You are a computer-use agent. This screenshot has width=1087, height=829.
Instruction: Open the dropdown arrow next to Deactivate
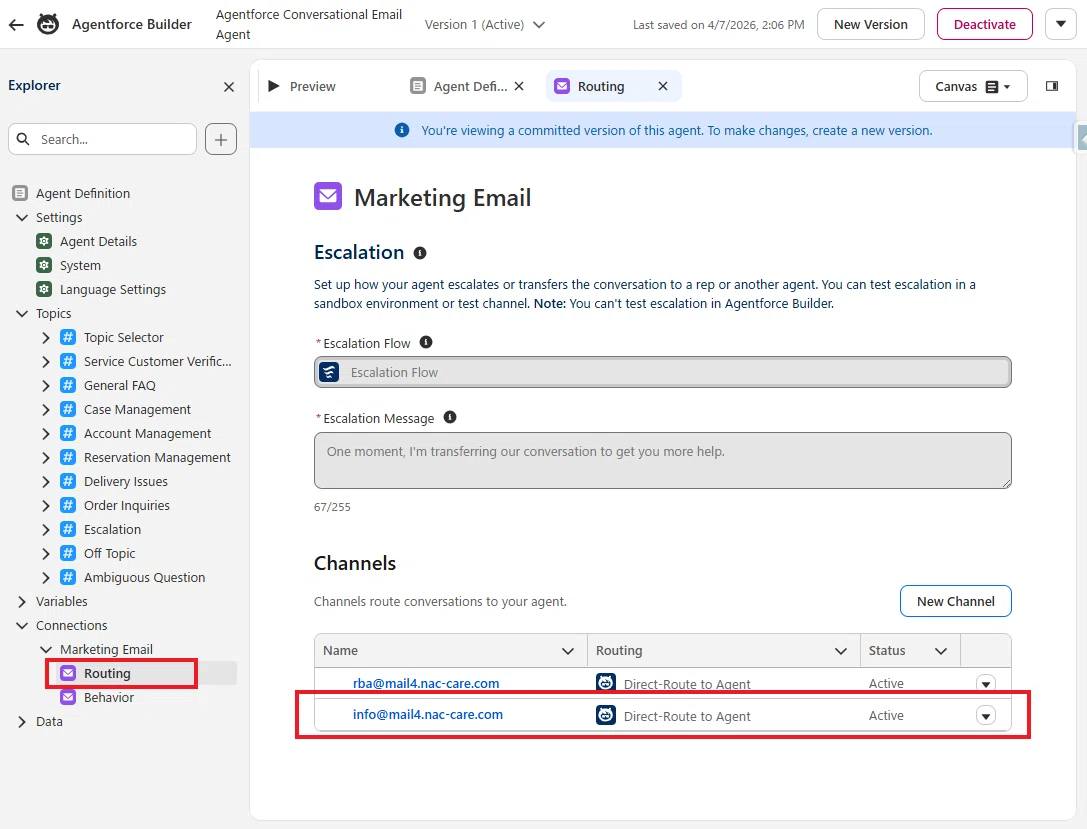click(1061, 24)
